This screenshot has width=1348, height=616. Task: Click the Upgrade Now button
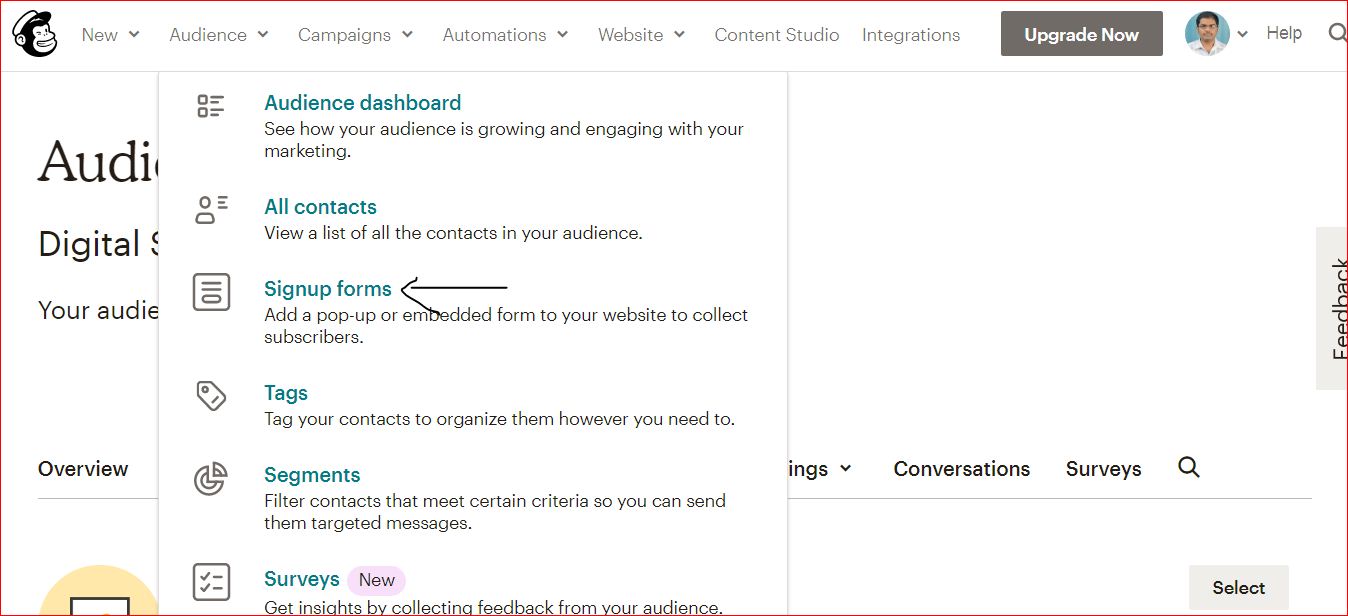(x=1082, y=34)
